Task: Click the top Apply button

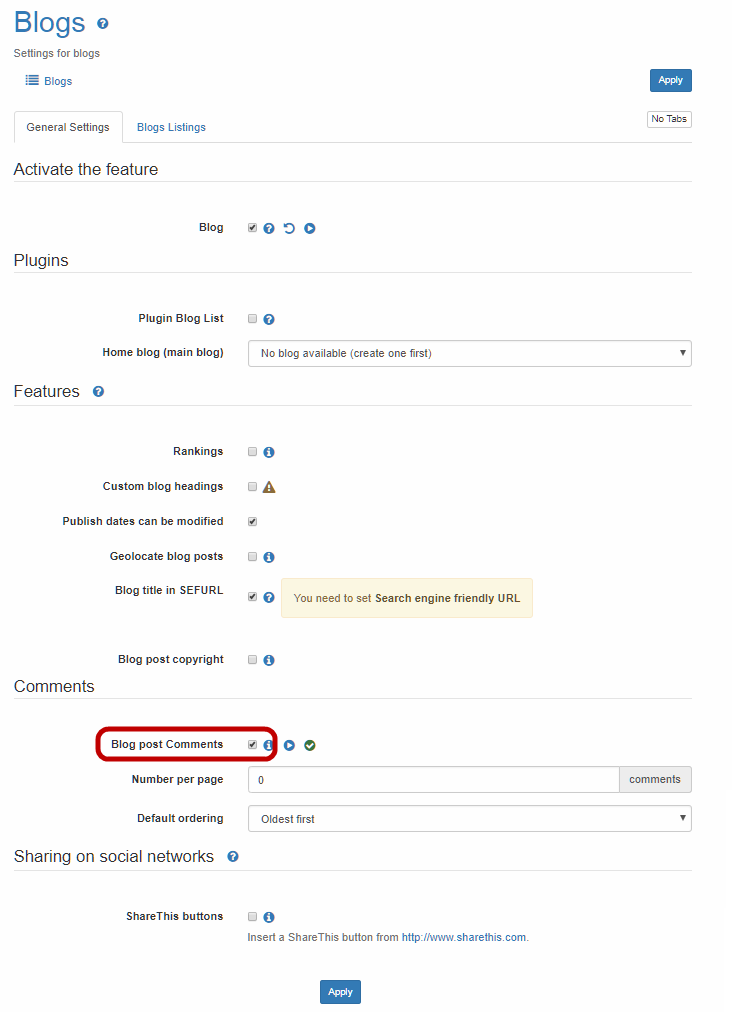Action: coord(670,80)
